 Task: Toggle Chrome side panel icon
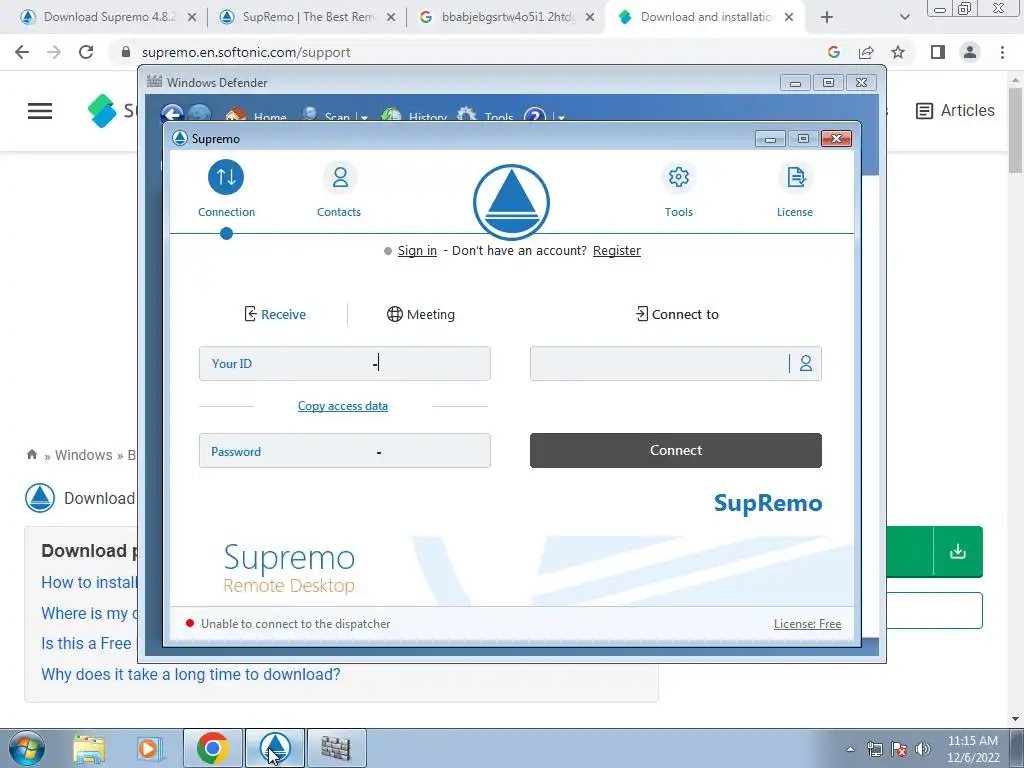pyautogui.click(x=938, y=52)
